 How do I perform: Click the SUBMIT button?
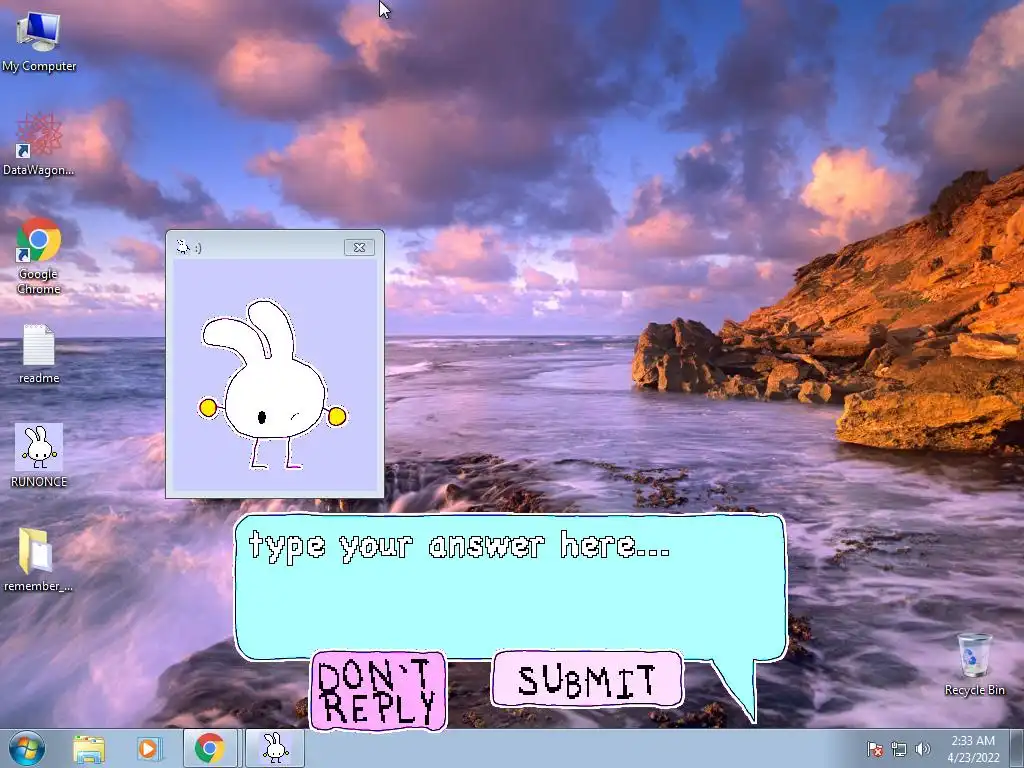pos(587,679)
